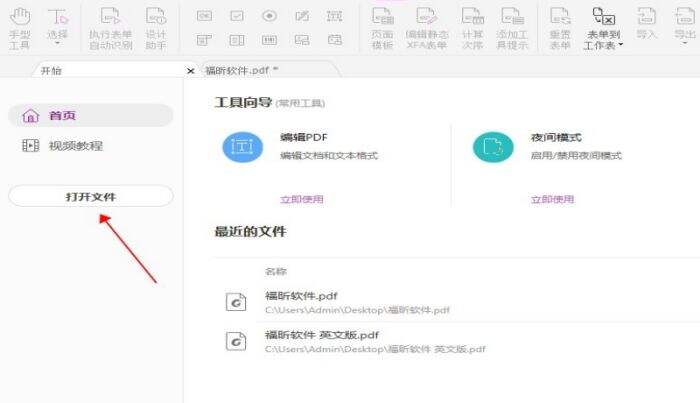Screen dimensions: 700x403
Task: Set calculation order (计算次序)
Action: pos(473,28)
